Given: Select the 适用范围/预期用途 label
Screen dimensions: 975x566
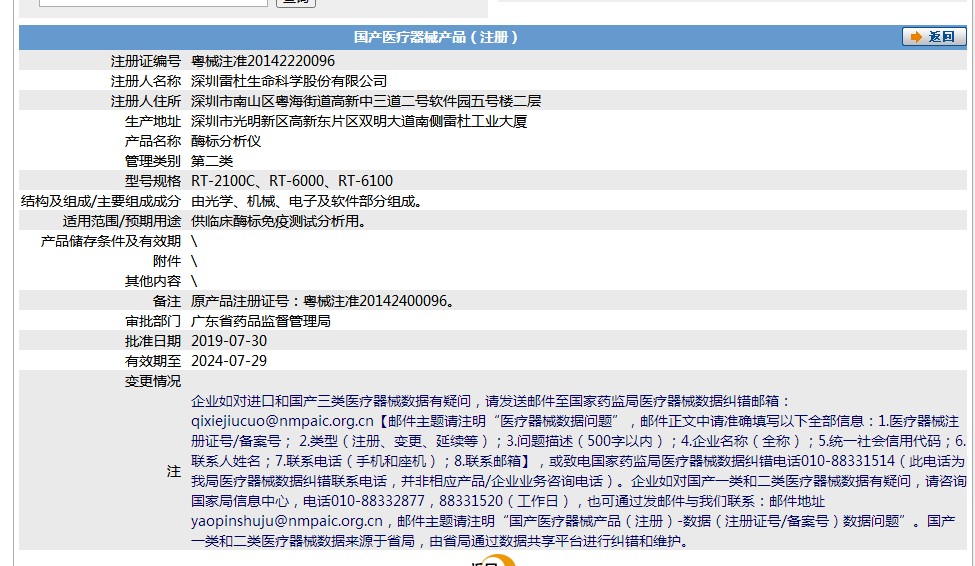Looking at the screenshot, I should [x=122, y=221].
